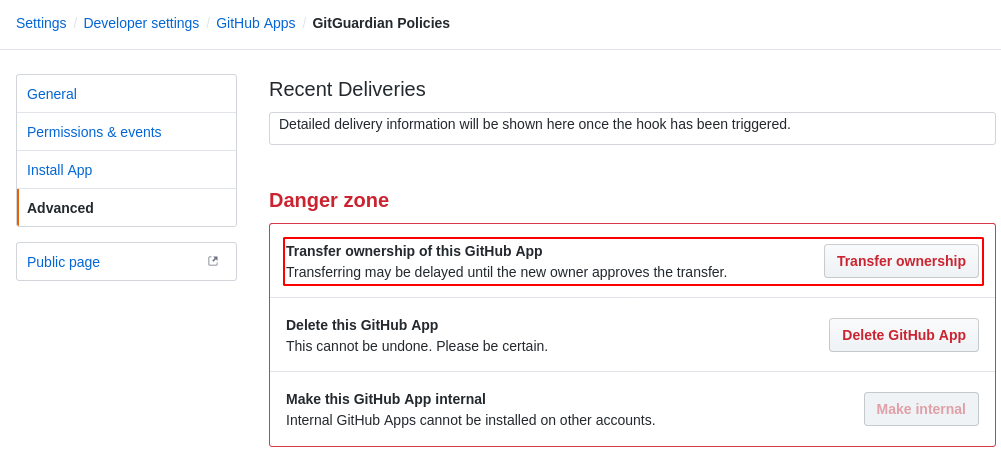Navigate to GitHub Apps breadcrumb link
The height and width of the screenshot is (476, 1001).
coord(255,23)
